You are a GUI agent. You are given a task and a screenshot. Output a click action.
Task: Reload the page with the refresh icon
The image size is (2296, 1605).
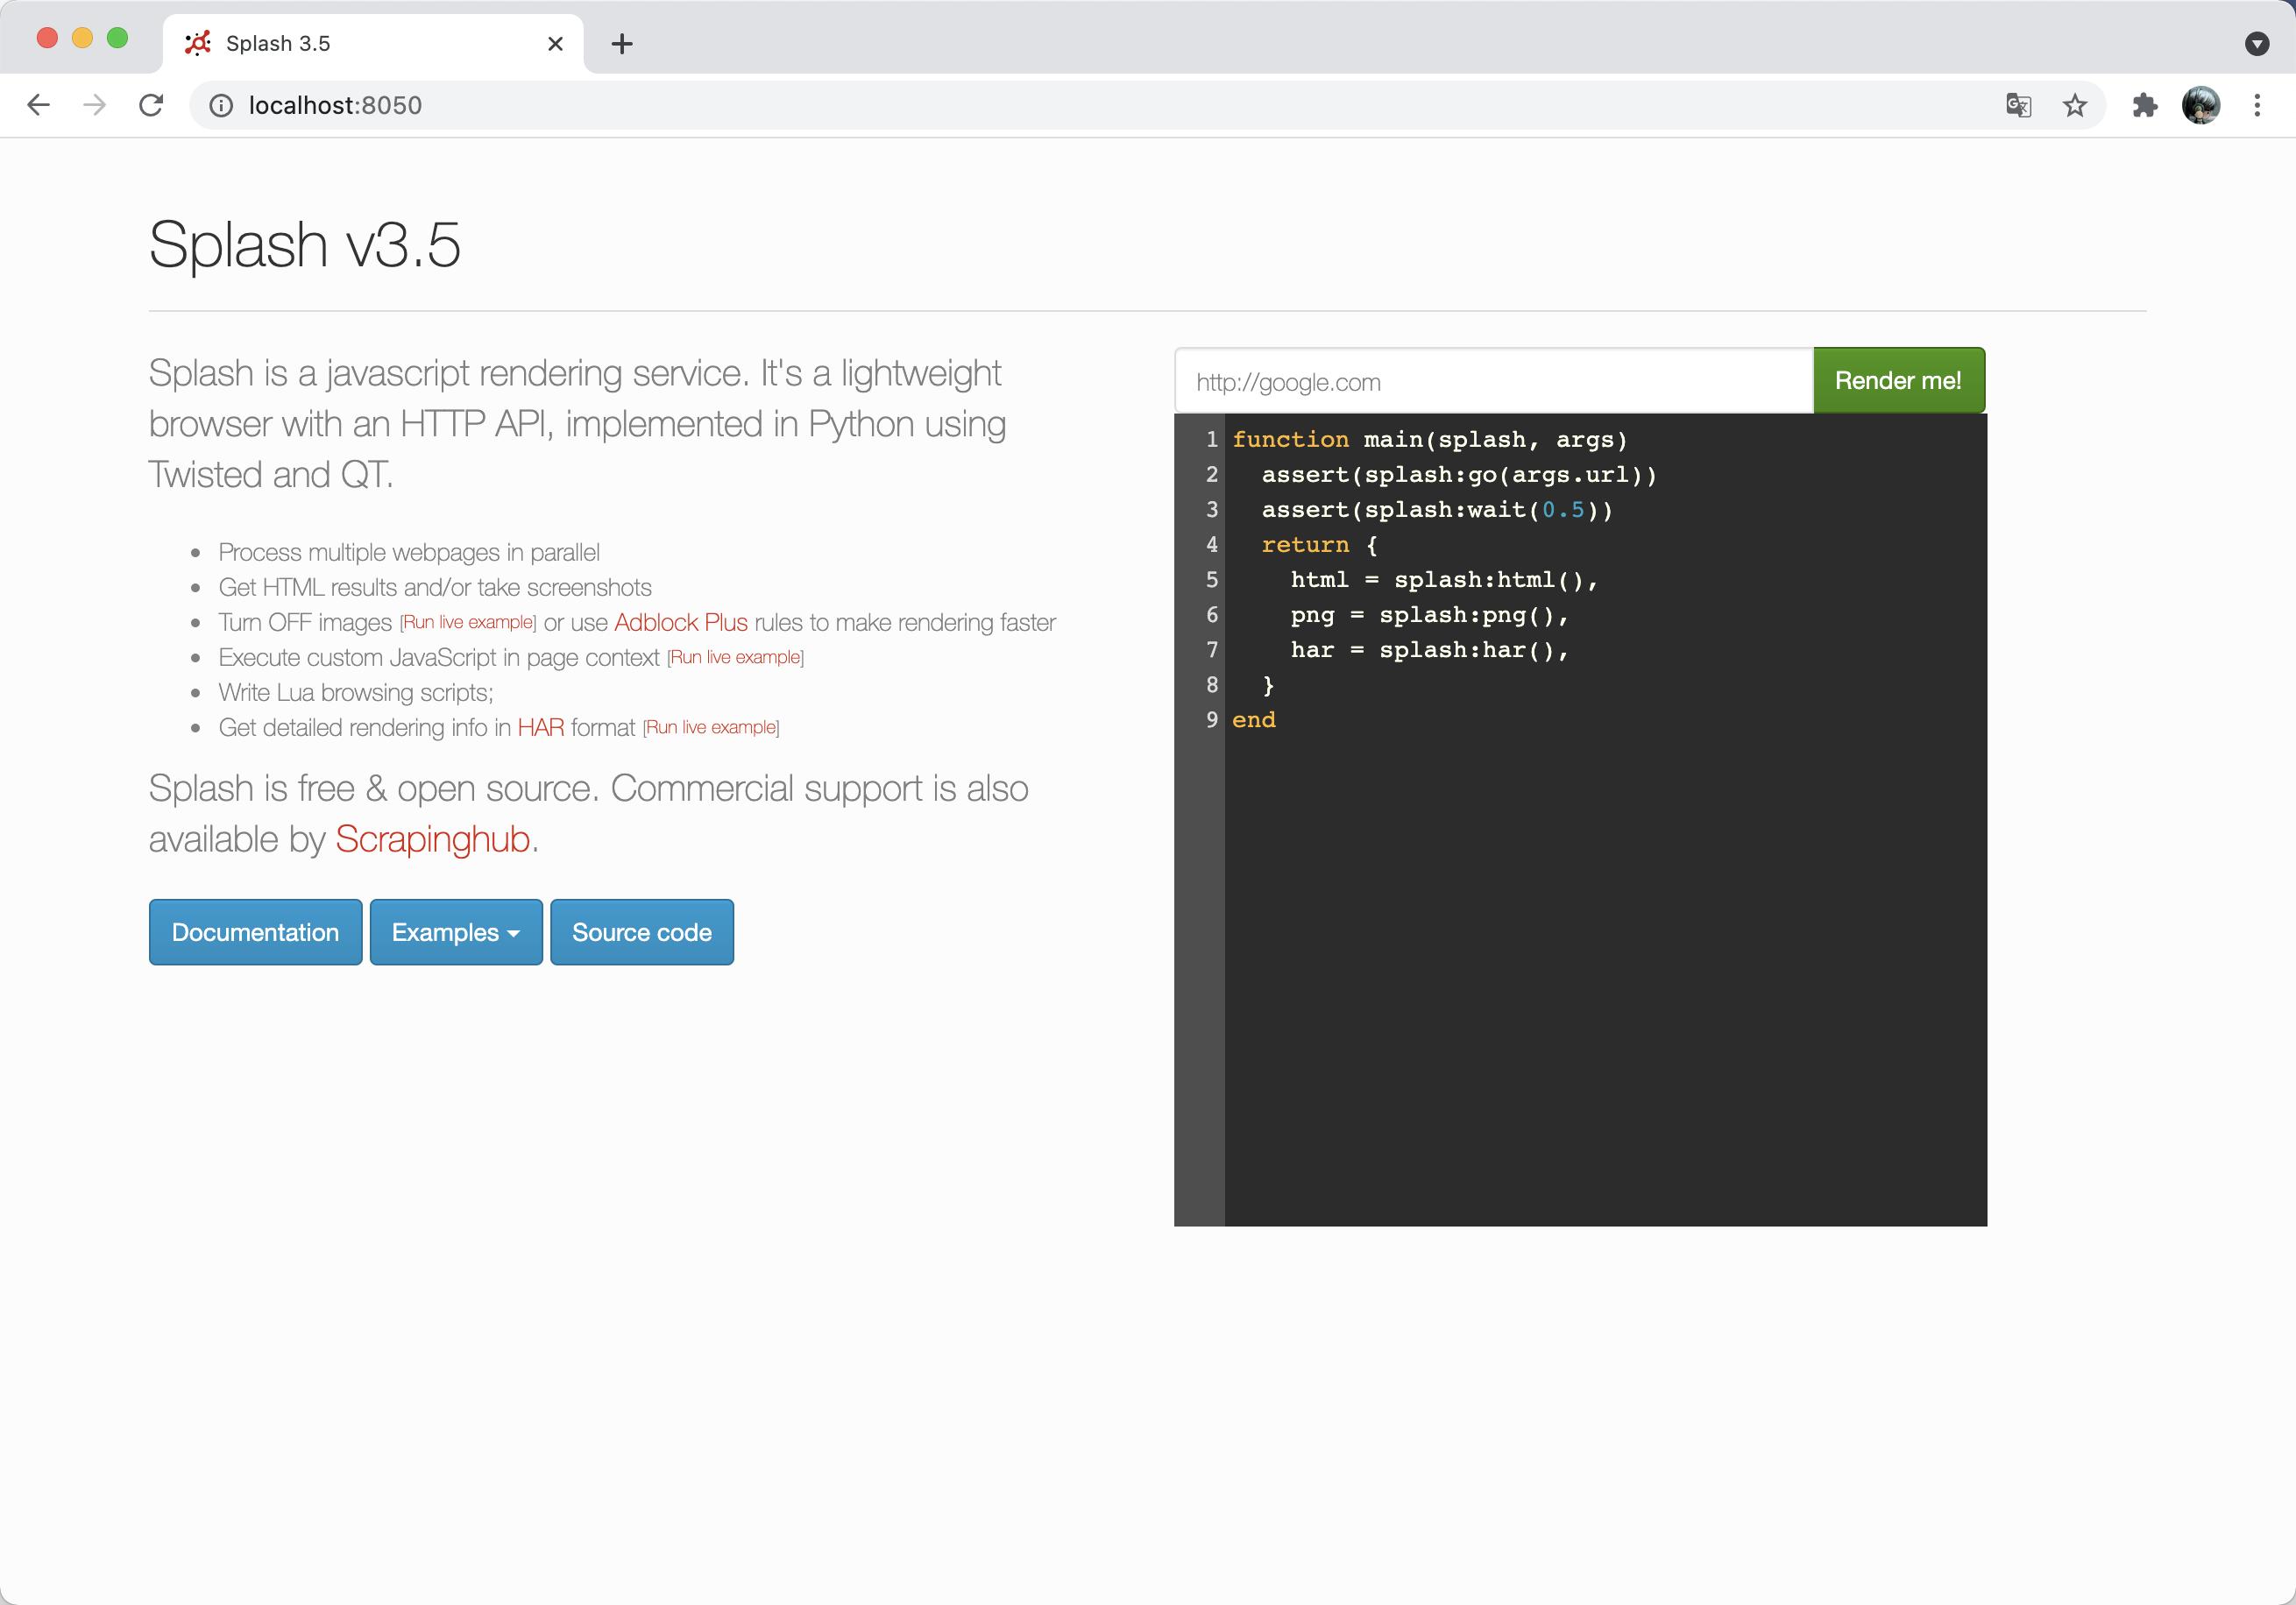[x=151, y=105]
